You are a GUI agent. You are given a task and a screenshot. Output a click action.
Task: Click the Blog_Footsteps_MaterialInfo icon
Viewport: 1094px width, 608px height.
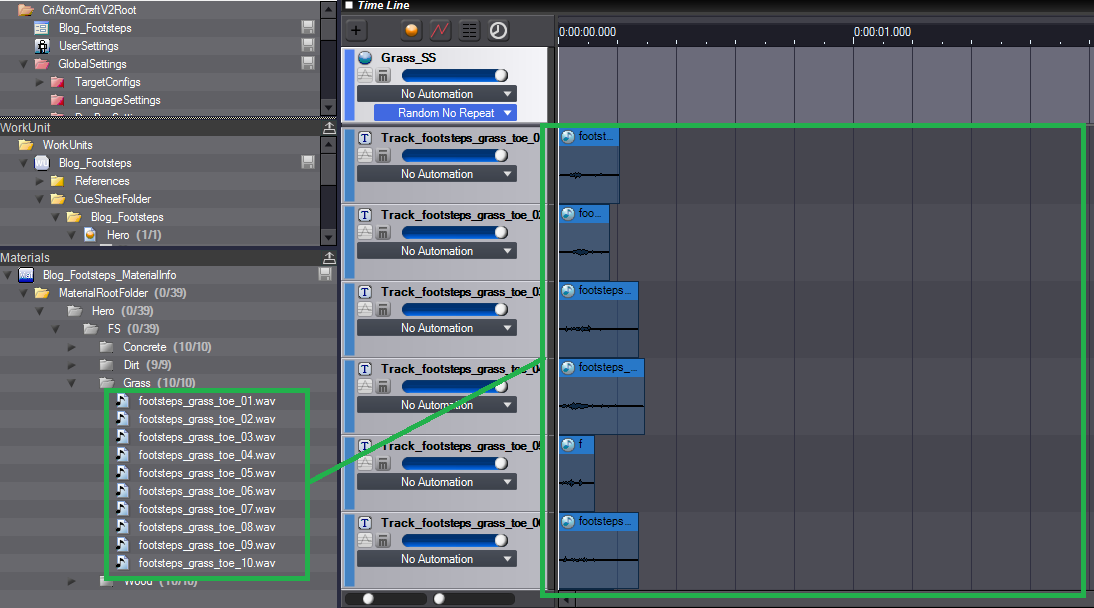point(27,275)
